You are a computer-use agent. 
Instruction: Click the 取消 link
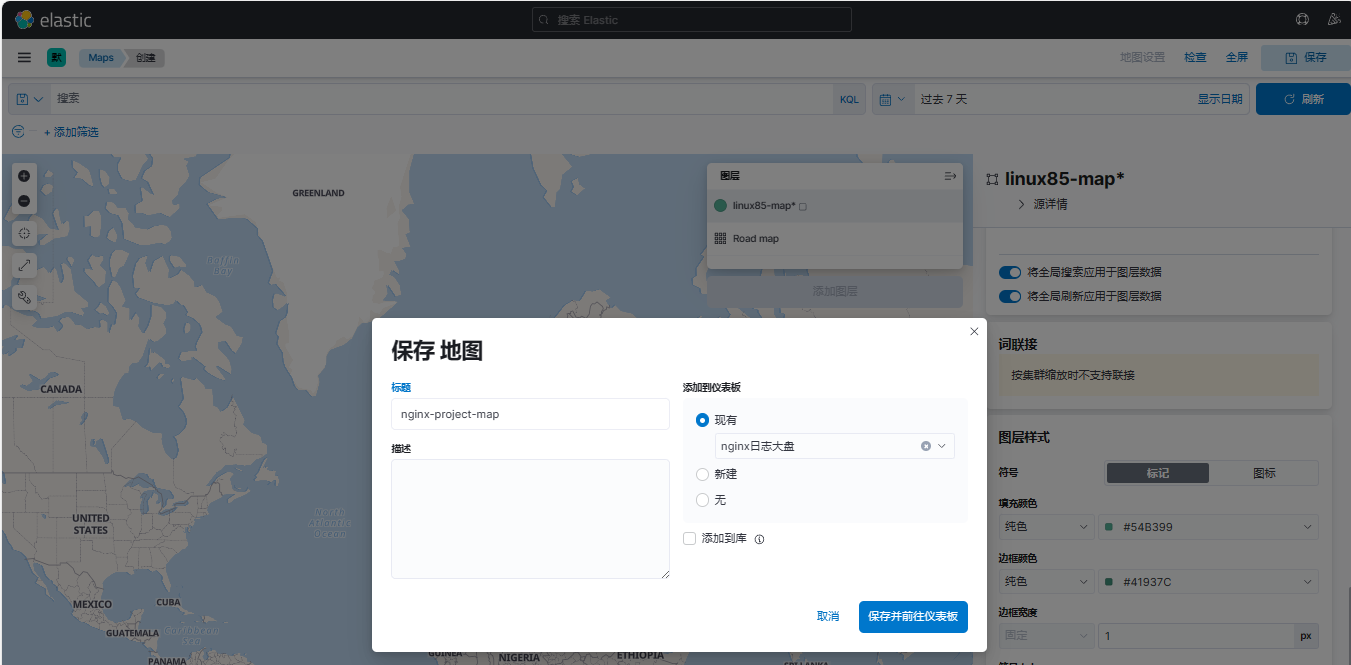coord(828,617)
